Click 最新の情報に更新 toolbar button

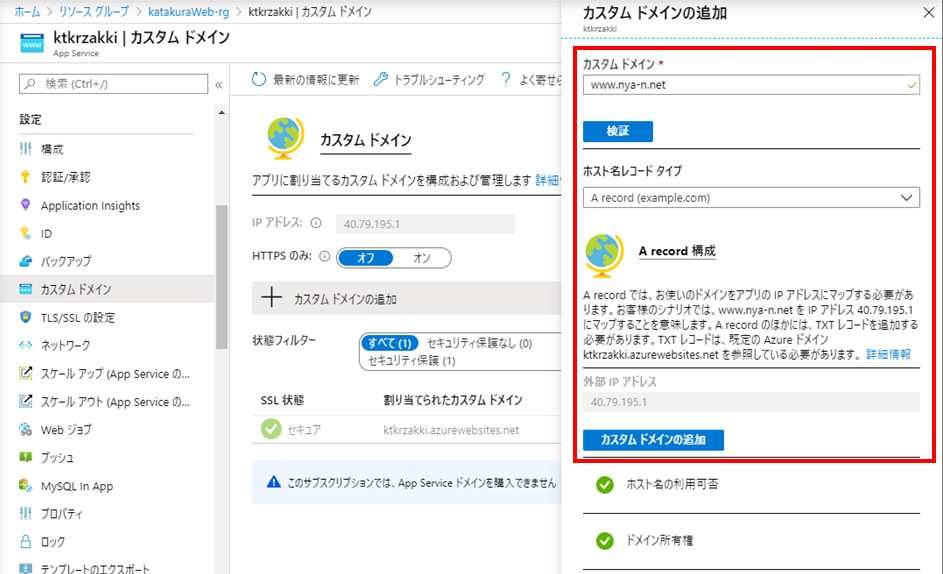306,79
